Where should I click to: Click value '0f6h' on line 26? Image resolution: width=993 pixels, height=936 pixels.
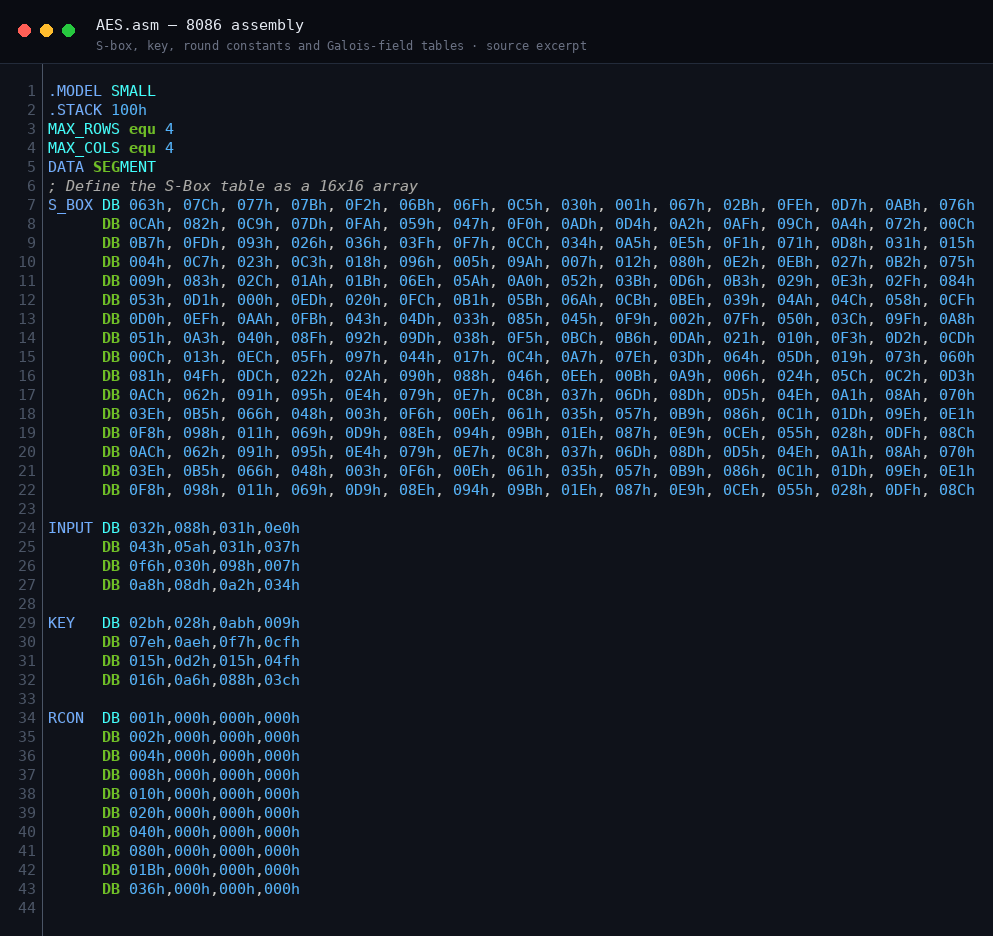(x=147, y=566)
